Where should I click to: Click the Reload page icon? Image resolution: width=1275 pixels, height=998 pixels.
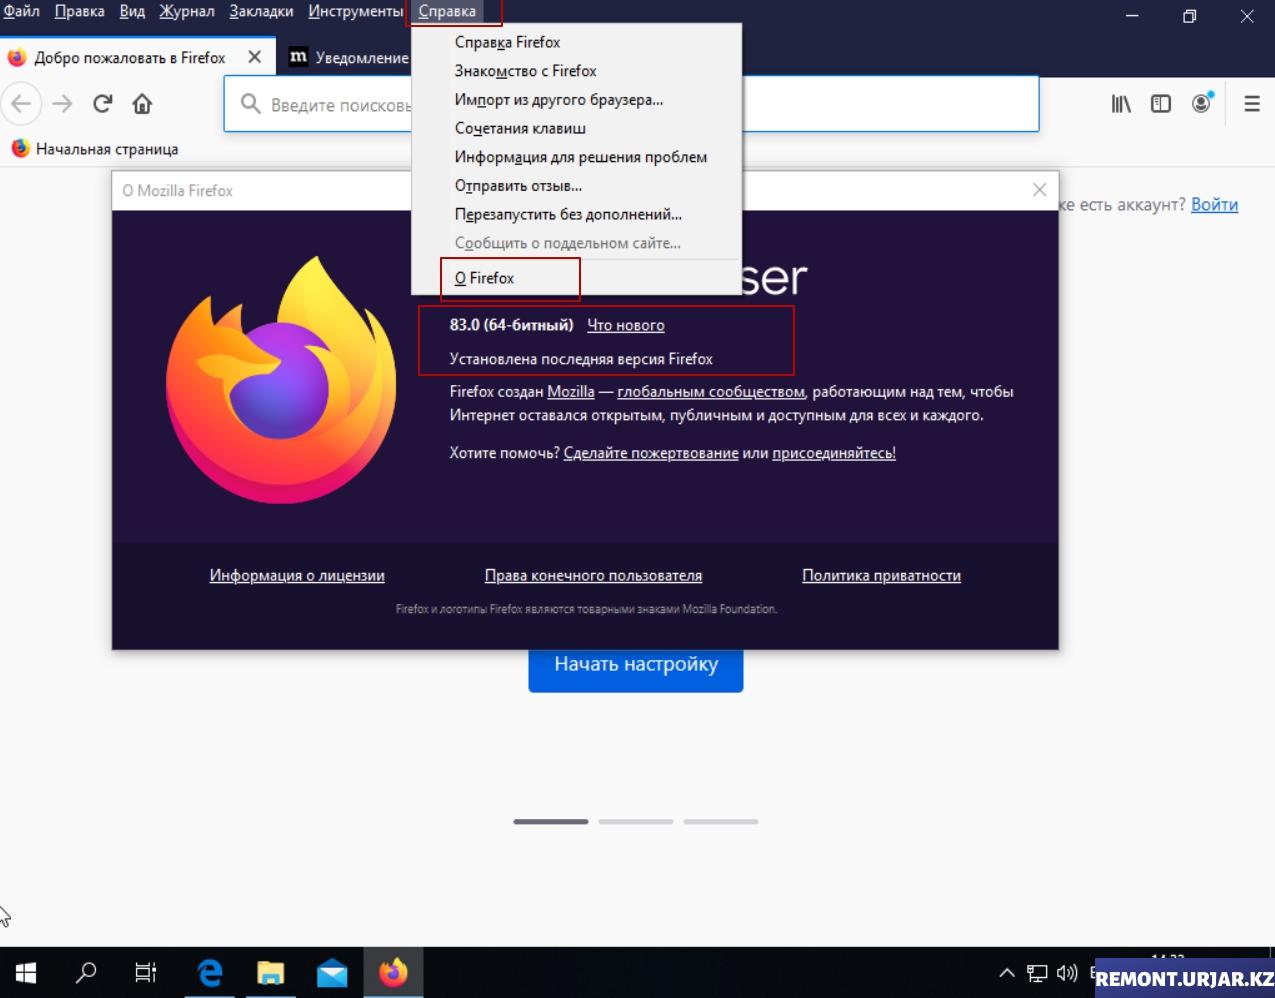[x=102, y=104]
